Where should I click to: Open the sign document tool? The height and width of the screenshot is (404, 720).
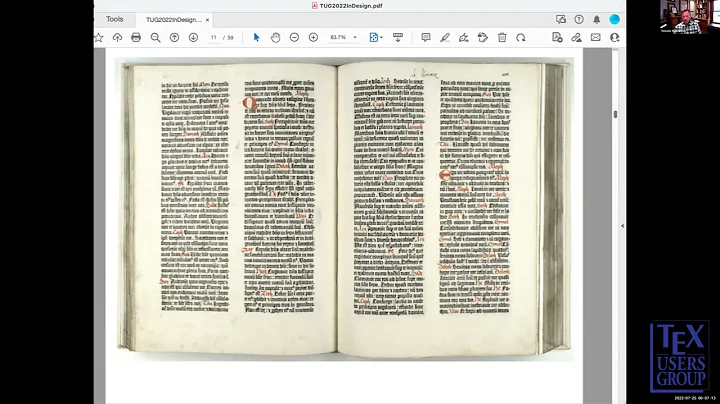pyautogui.click(x=464, y=38)
